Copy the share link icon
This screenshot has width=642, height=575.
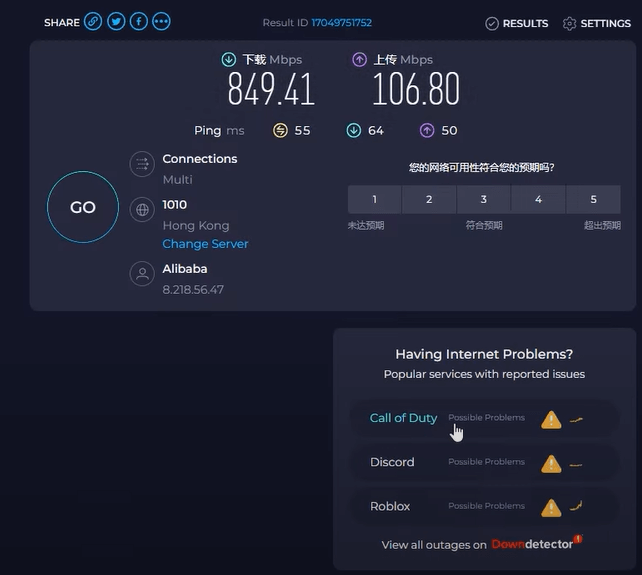(93, 21)
